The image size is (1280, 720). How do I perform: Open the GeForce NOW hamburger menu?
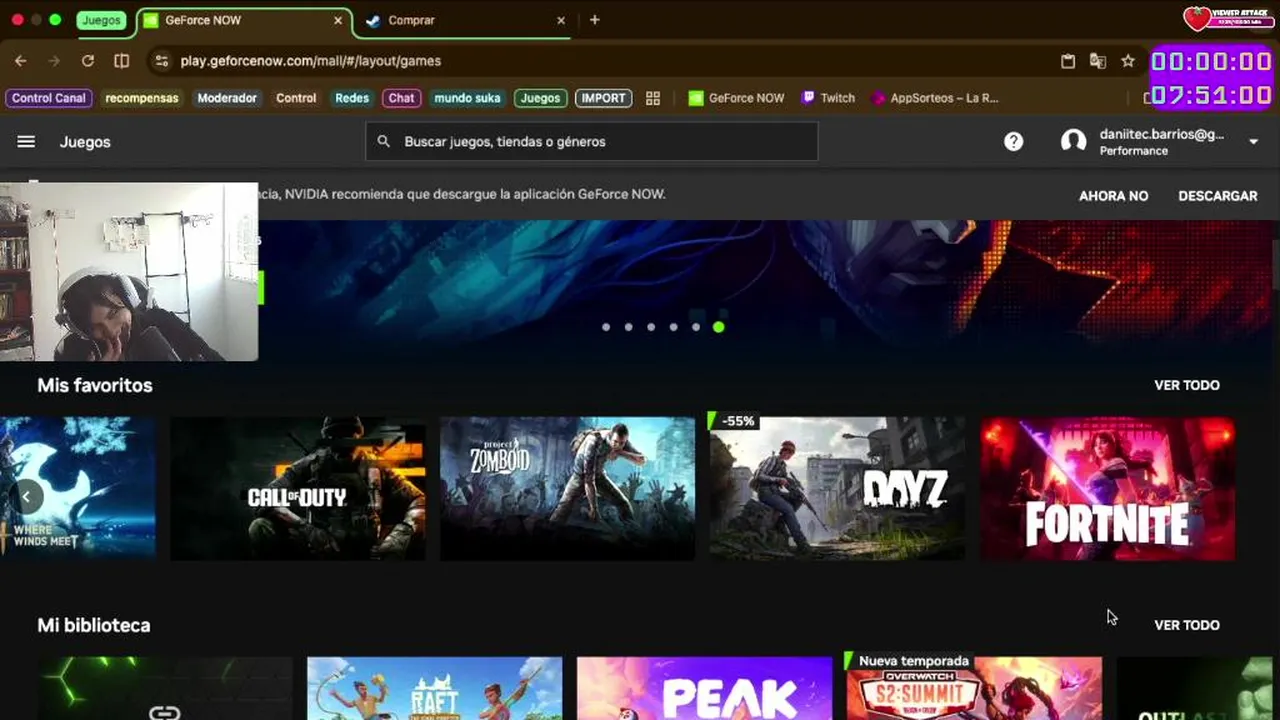pyautogui.click(x=26, y=142)
